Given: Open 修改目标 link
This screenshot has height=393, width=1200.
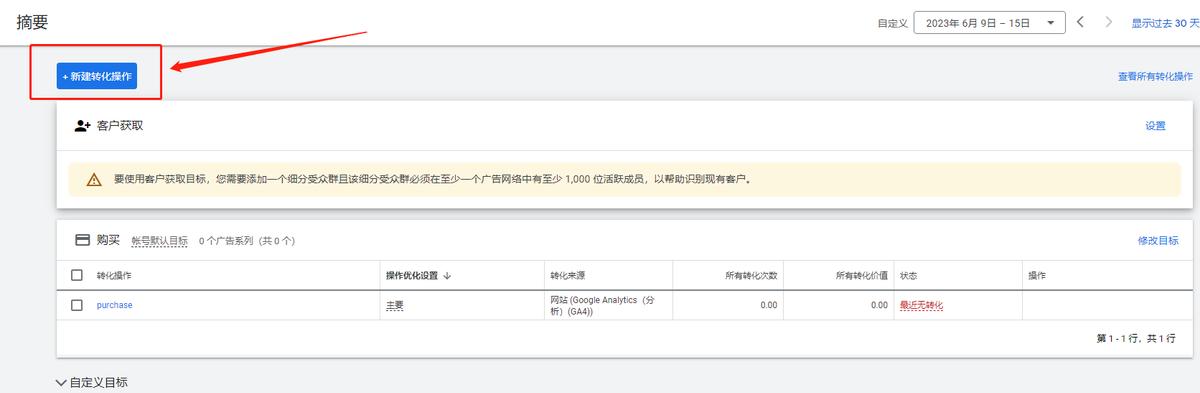Looking at the screenshot, I should (1158, 241).
